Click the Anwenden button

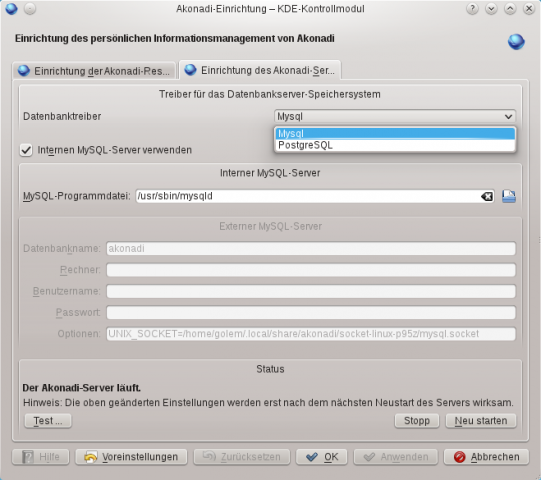[x=396, y=457]
